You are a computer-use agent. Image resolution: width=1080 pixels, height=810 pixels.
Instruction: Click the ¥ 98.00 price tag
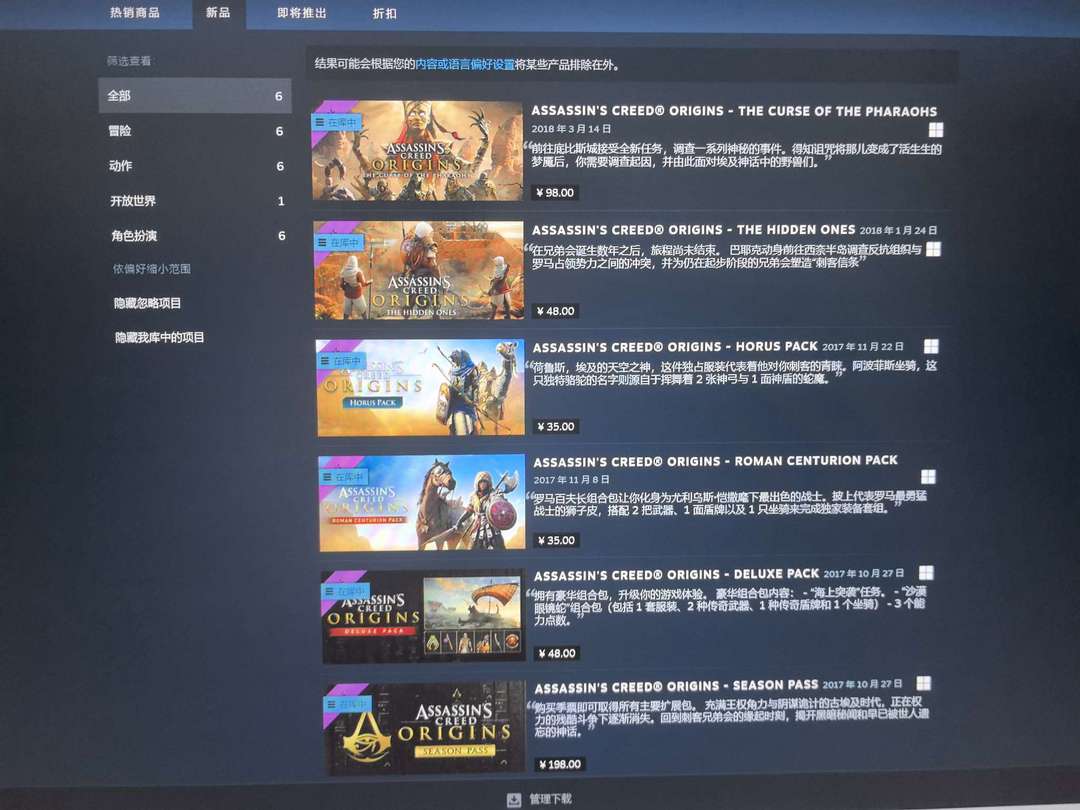tap(555, 193)
